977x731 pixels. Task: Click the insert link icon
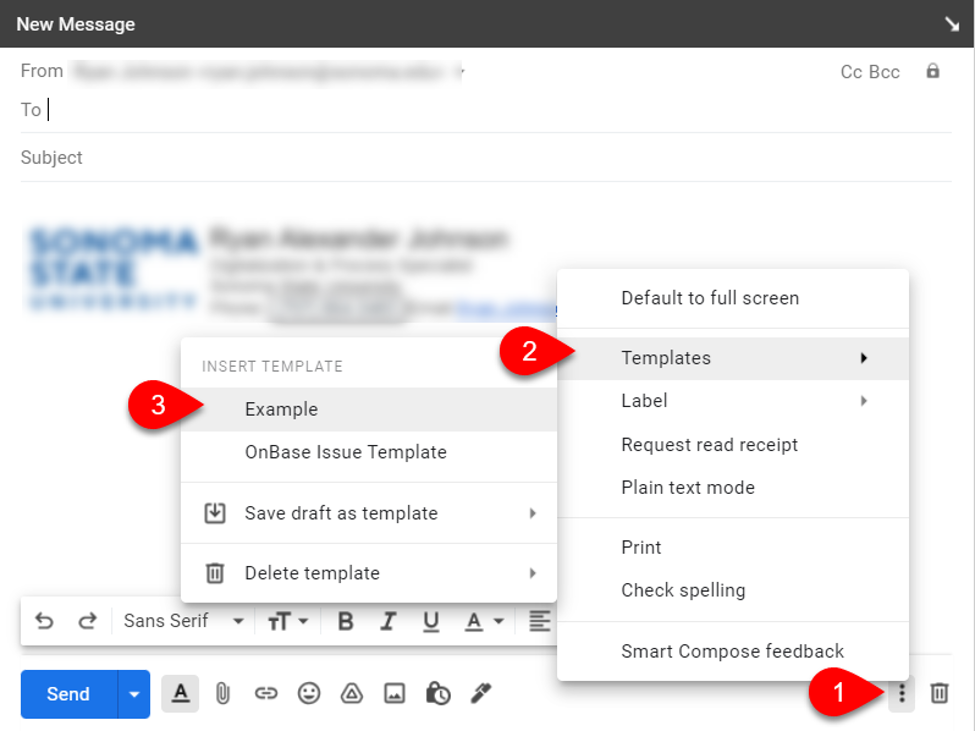[266, 693]
